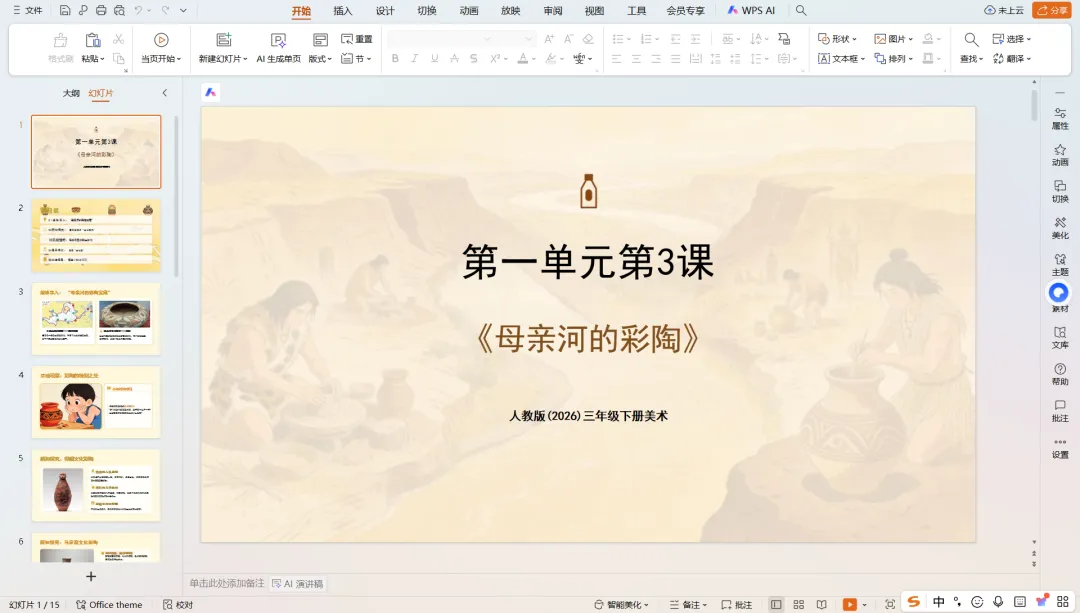Click 校对 proofread in status bar
1080x613 pixels.
tap(178, 604)
